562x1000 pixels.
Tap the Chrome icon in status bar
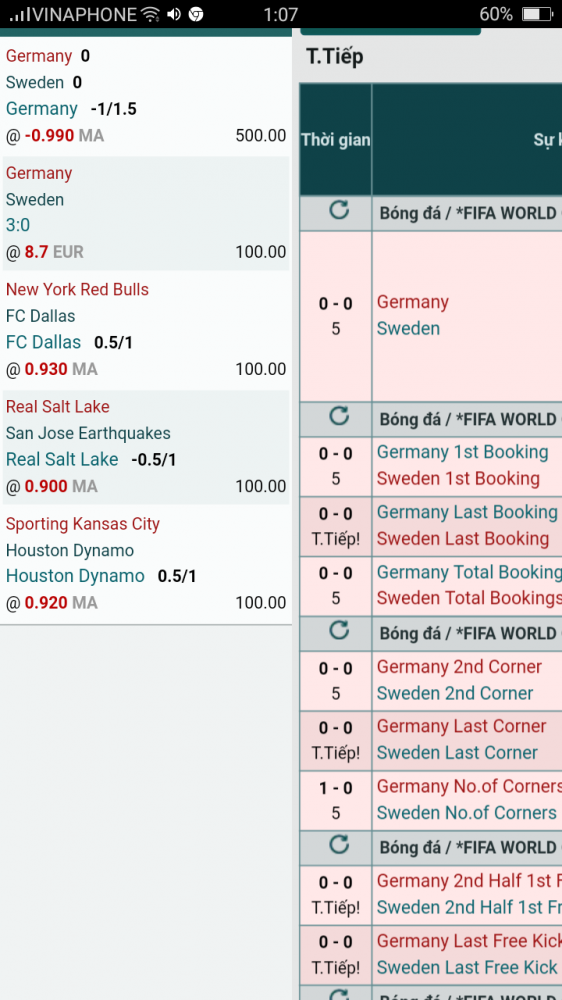click(196, 14)
